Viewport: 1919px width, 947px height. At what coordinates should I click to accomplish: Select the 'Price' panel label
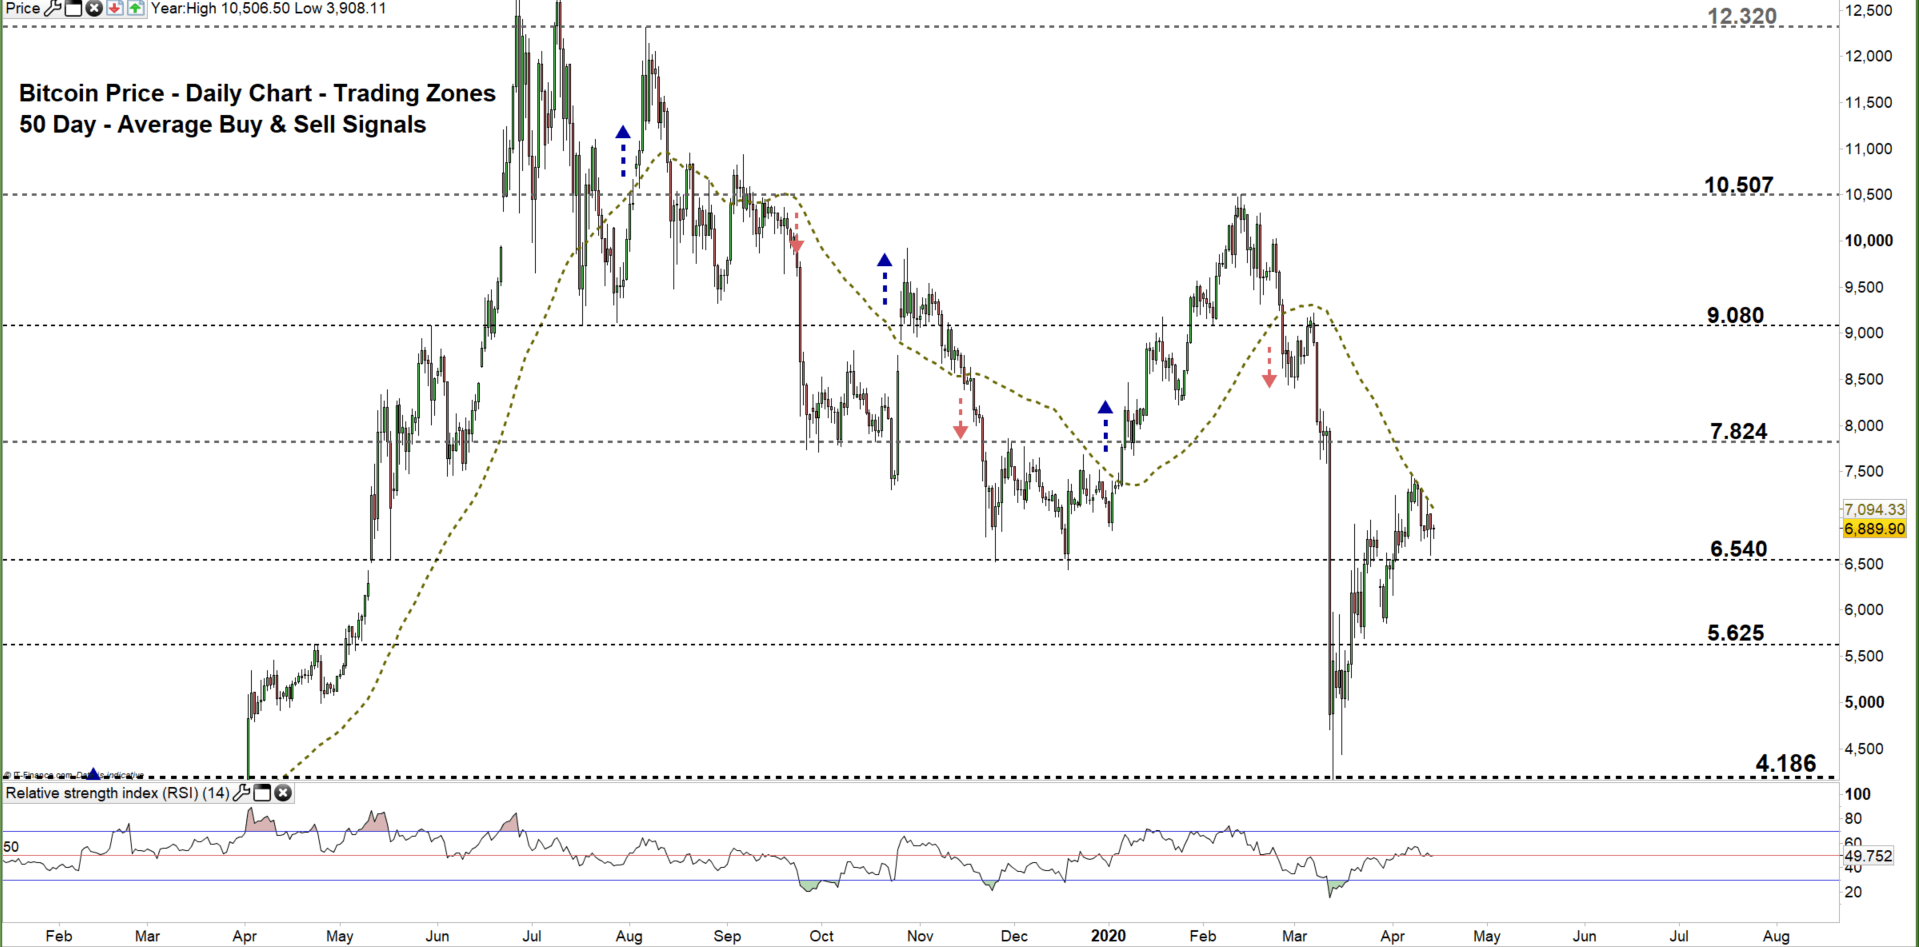pyautogui.click(x=23, y=9)
